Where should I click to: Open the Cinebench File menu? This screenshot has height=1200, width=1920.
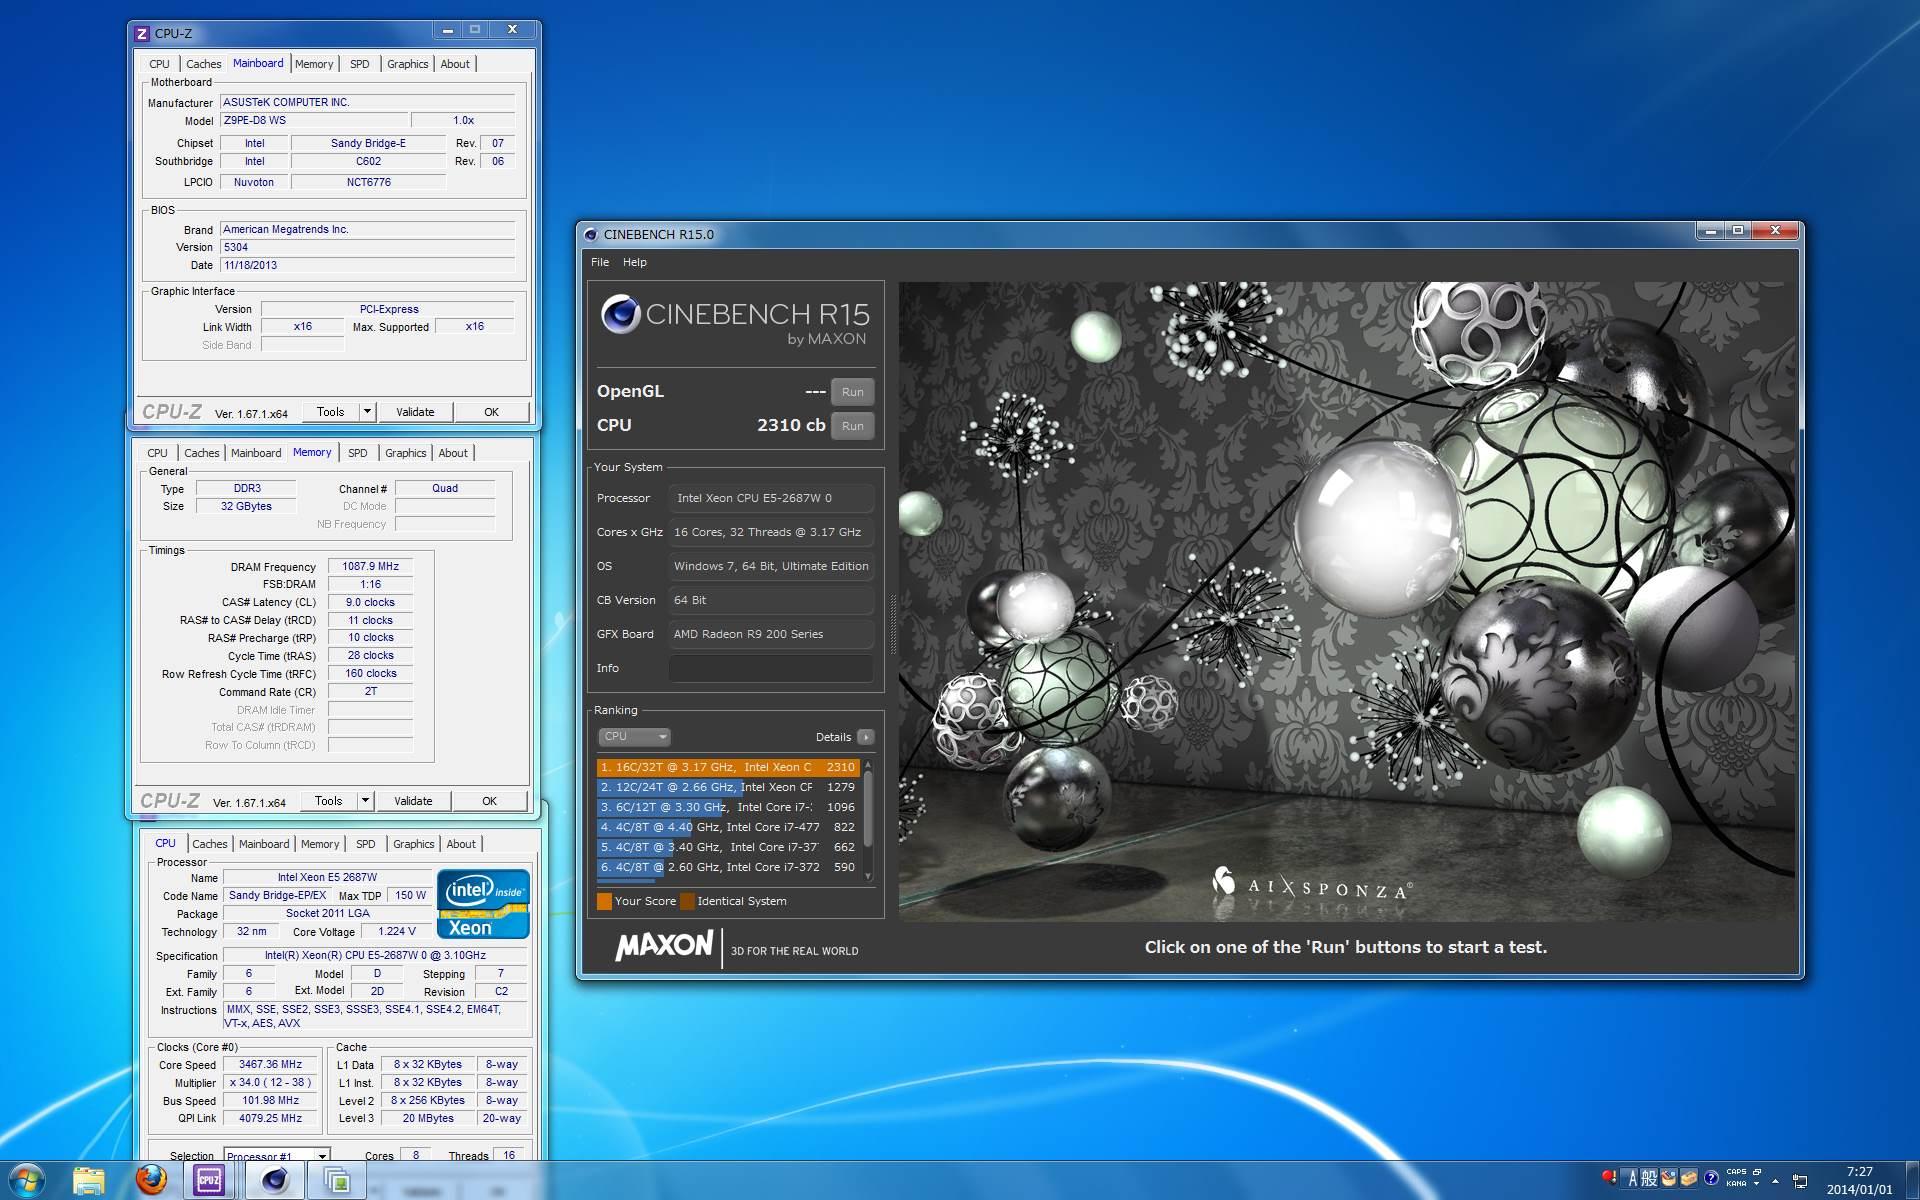pyautogui.click(x=600, y=262)
